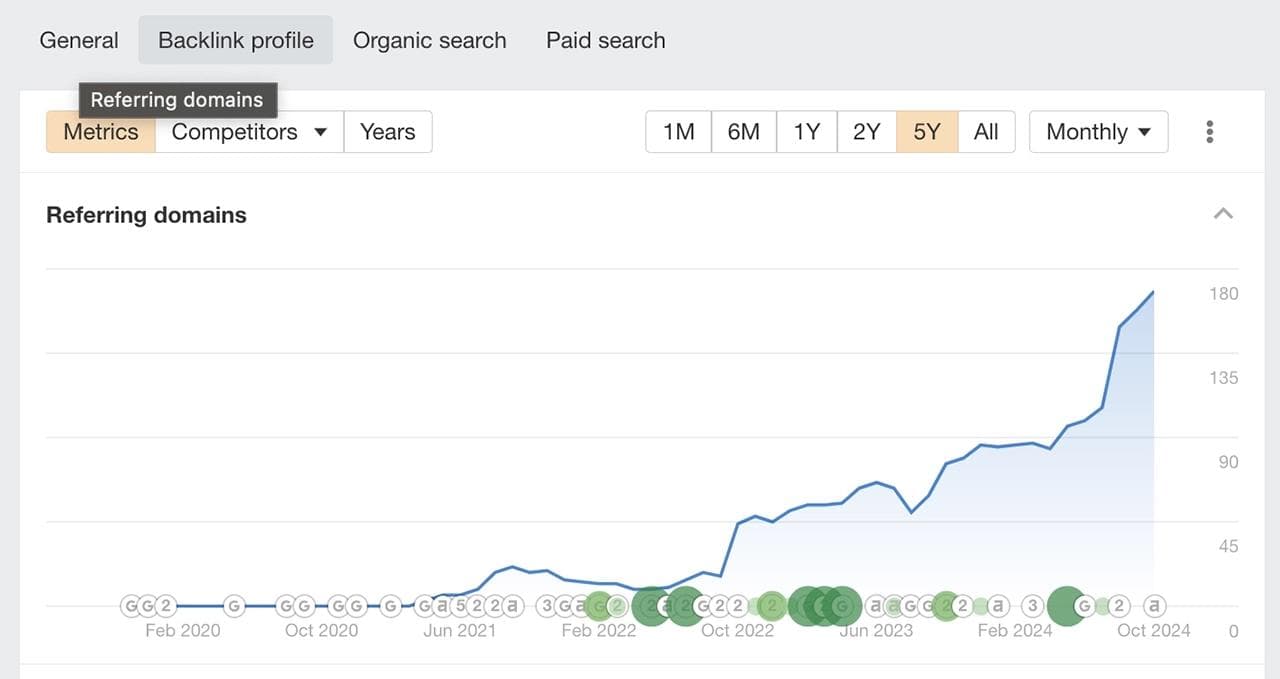Select the 1M time range
This screenshot has width=1280, height=679.
point(678,132)
